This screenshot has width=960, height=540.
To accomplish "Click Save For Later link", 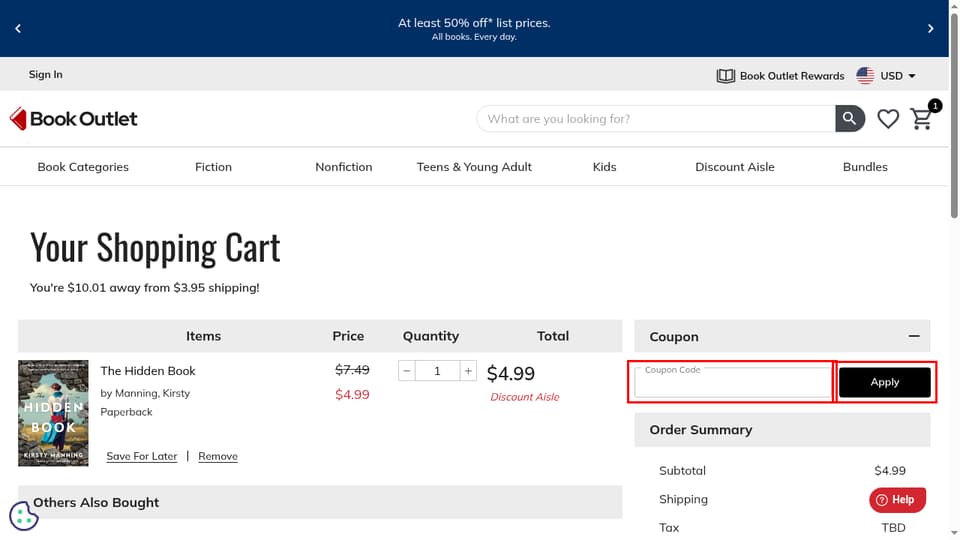I will point(141,456).
